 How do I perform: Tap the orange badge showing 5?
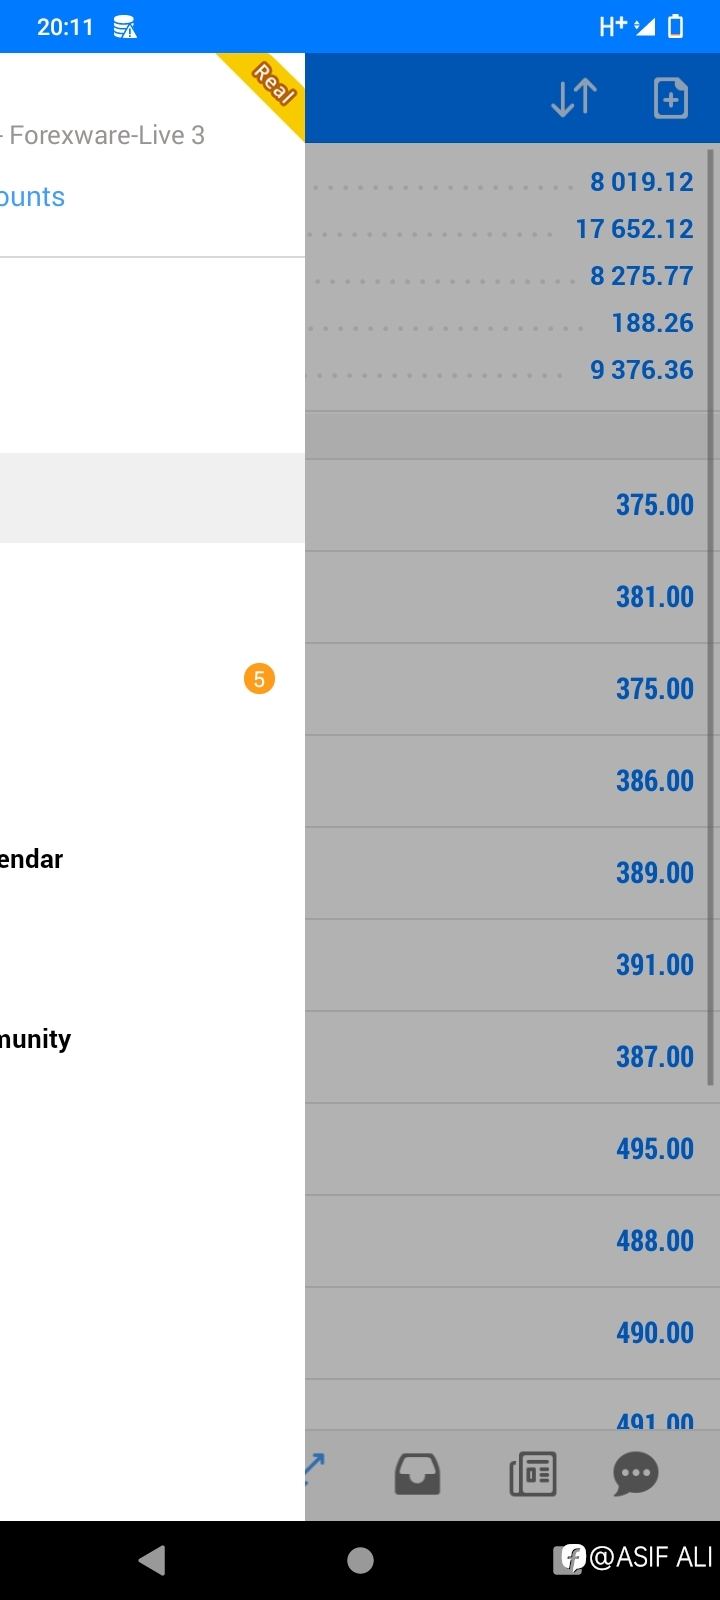click(259, 679)
